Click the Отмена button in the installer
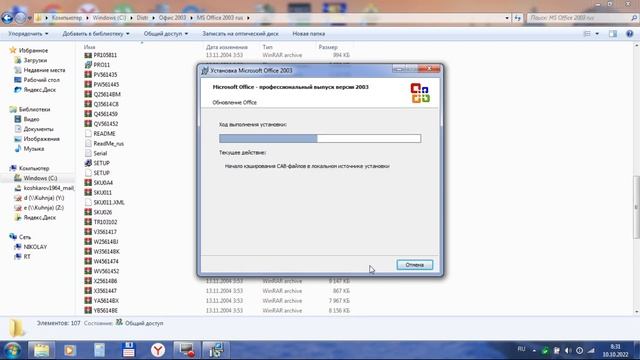 414,265
